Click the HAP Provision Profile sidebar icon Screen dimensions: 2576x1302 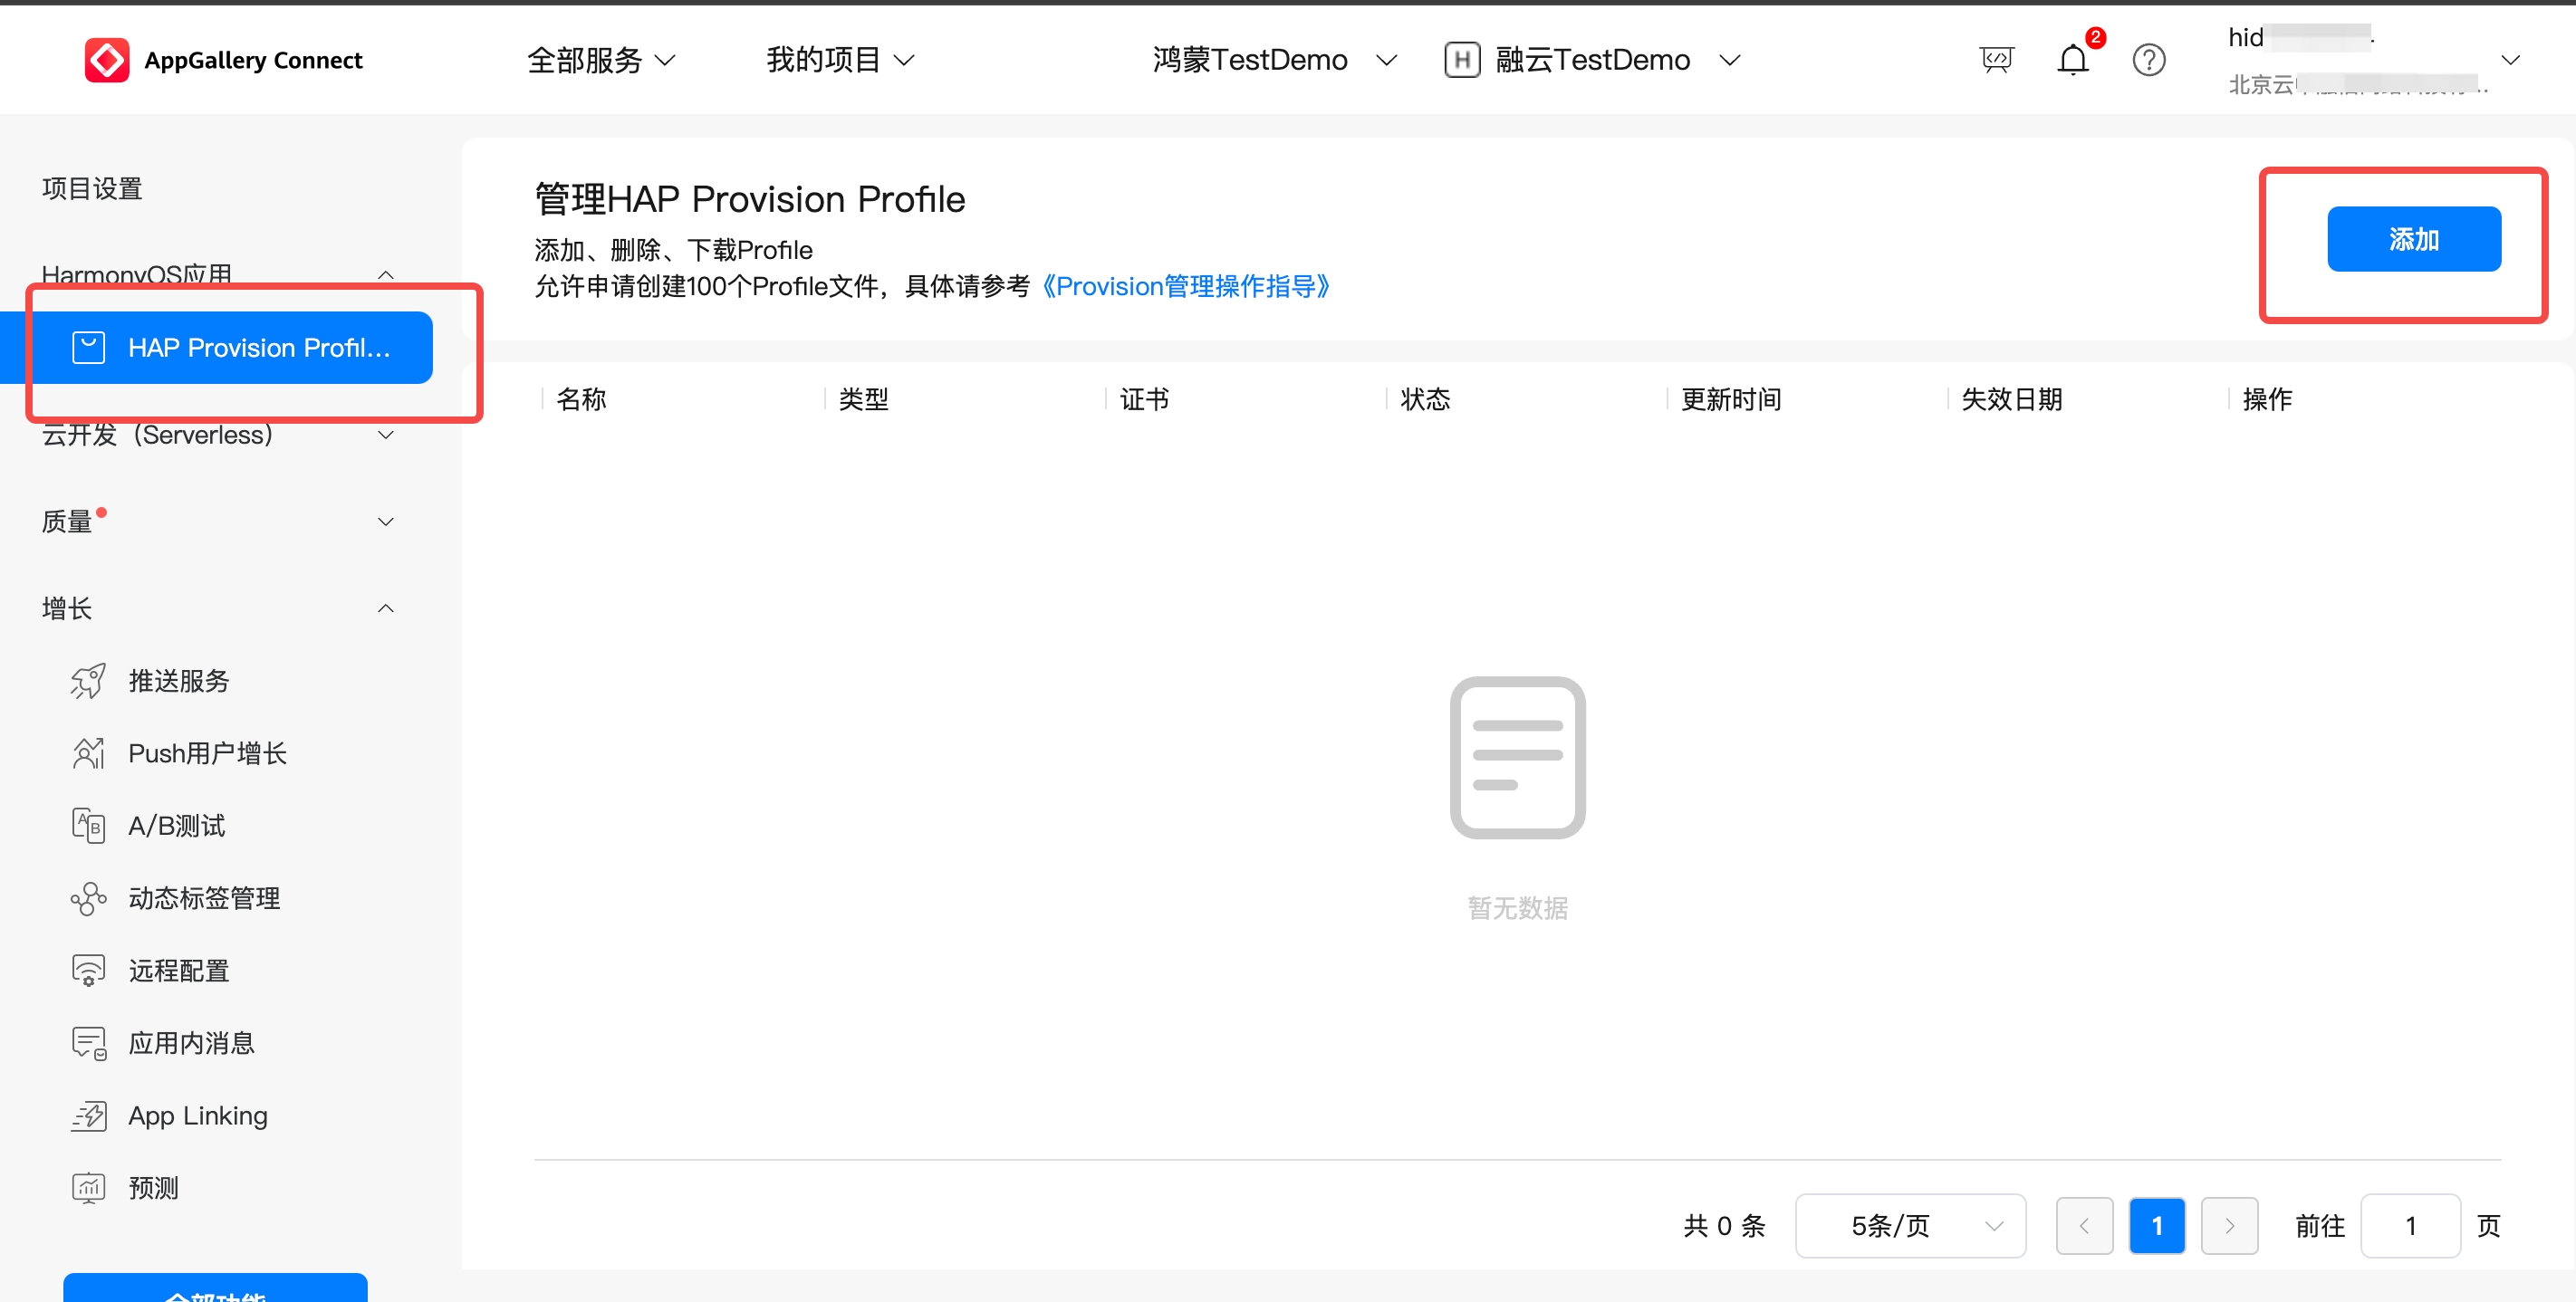pyautogui.click(x=88, y=347)
